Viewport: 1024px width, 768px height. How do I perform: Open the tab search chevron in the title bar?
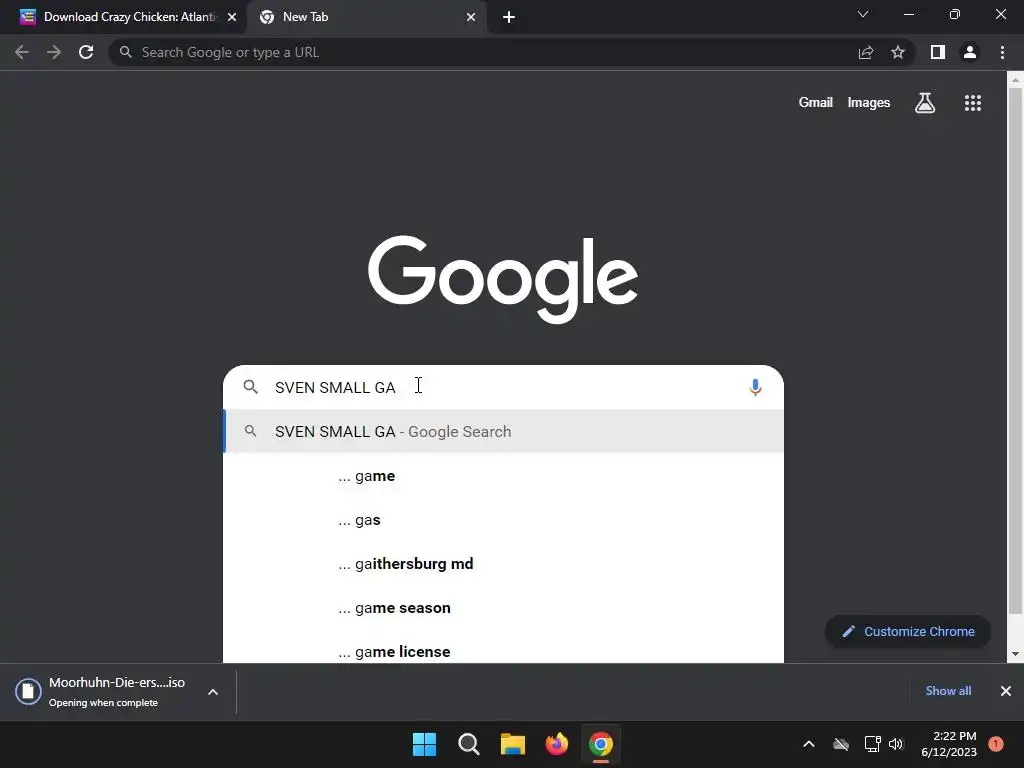(863, 14)
